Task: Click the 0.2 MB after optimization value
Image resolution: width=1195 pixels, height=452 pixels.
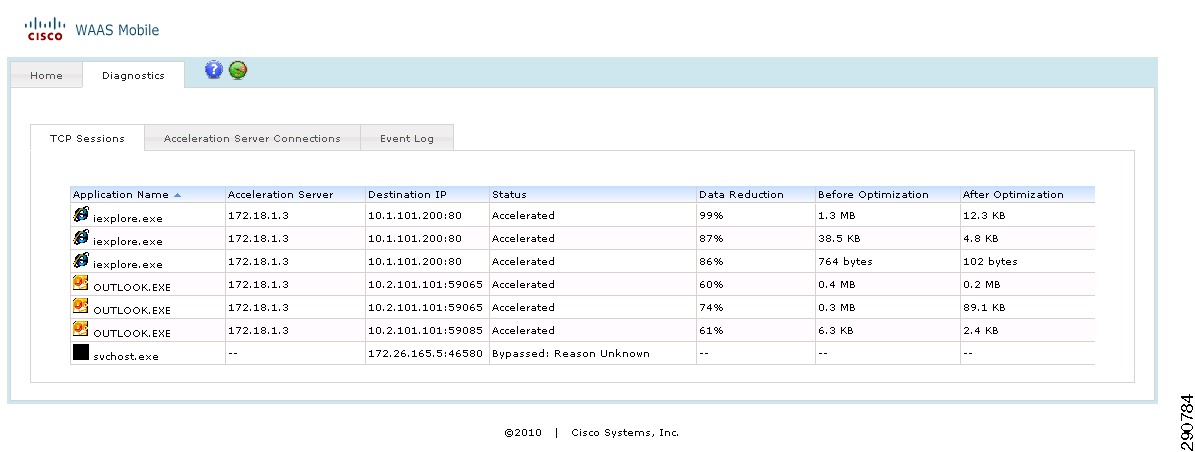Action: [x=981, y=284]
